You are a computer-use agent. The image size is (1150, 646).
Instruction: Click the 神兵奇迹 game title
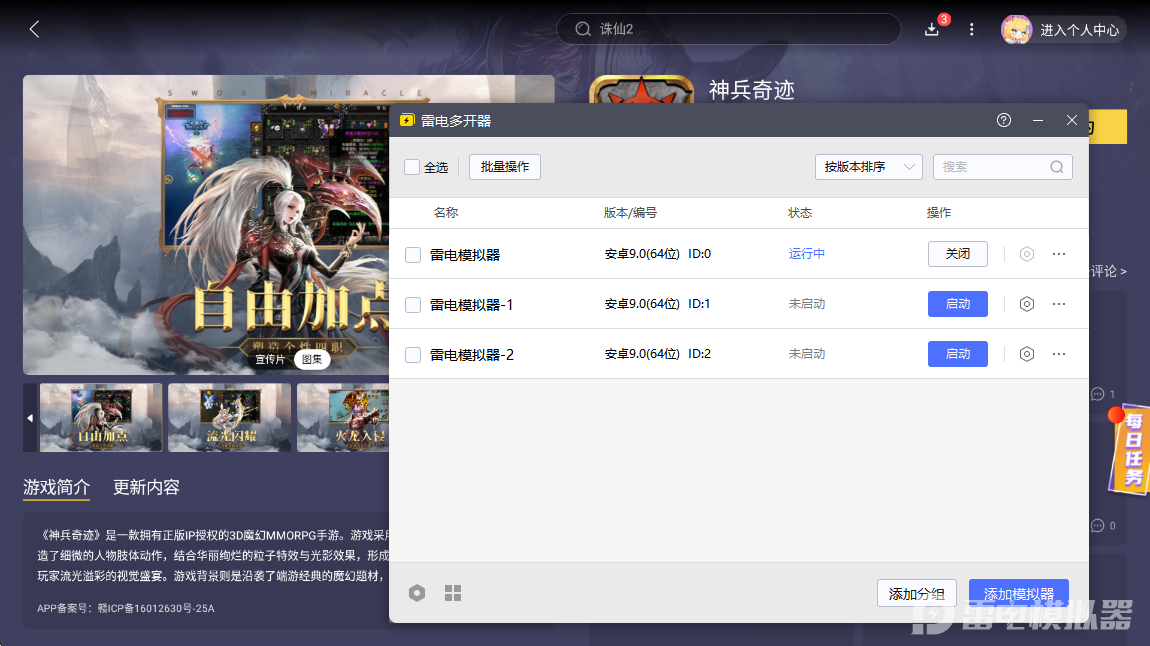pyautogui.click(x=752, y=90)
